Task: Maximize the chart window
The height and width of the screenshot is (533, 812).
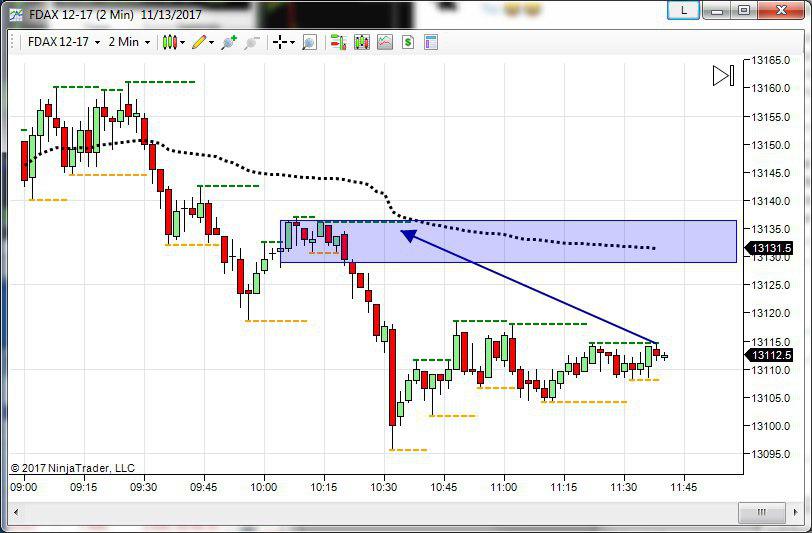Action: pos(744,10)
